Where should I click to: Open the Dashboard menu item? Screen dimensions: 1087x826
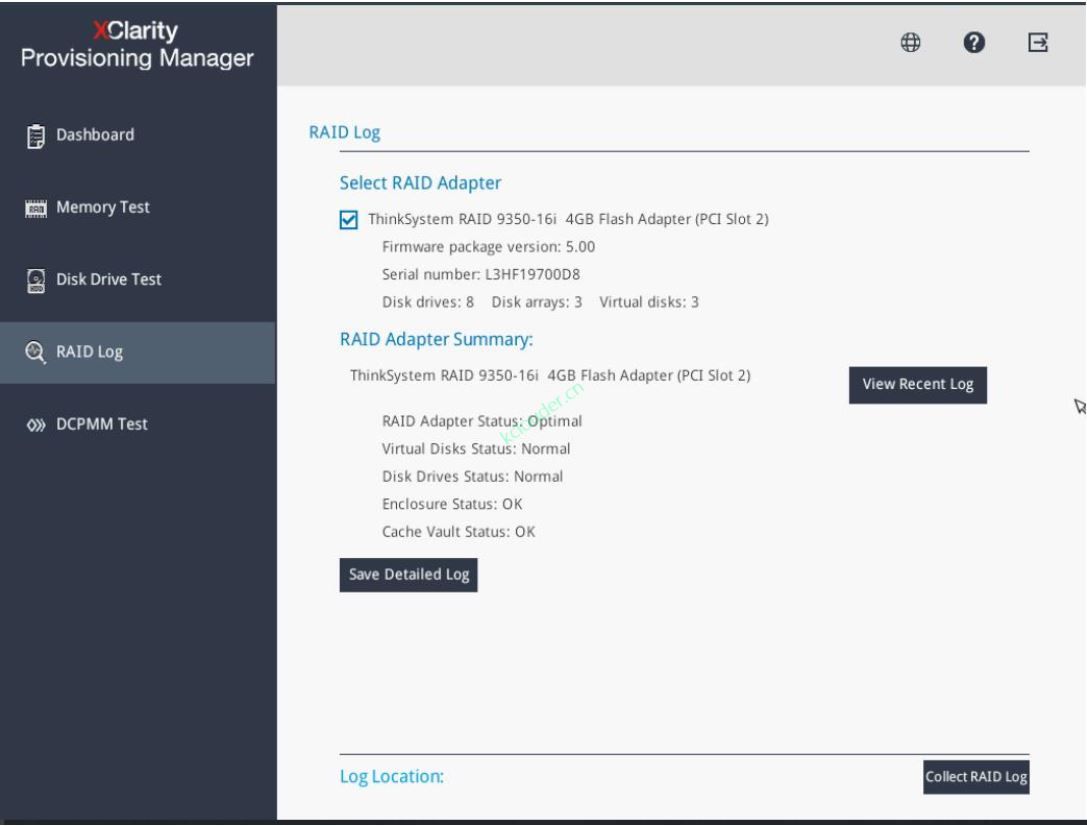pos(138,135)
